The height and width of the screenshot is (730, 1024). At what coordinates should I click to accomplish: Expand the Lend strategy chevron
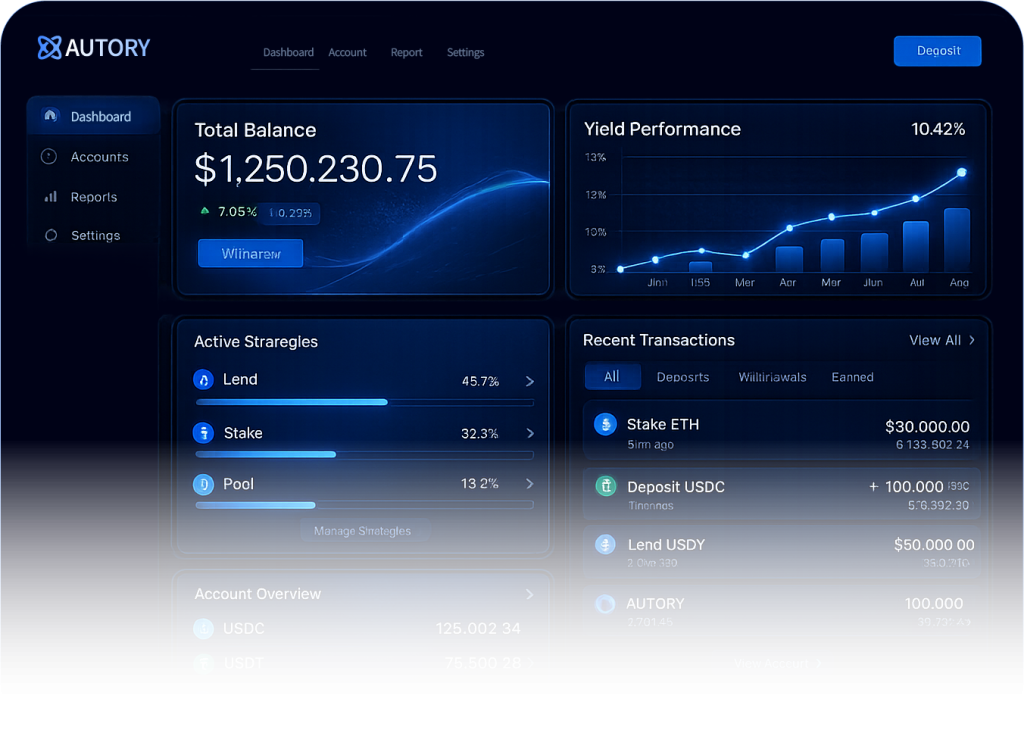click(x=530, y=381)
